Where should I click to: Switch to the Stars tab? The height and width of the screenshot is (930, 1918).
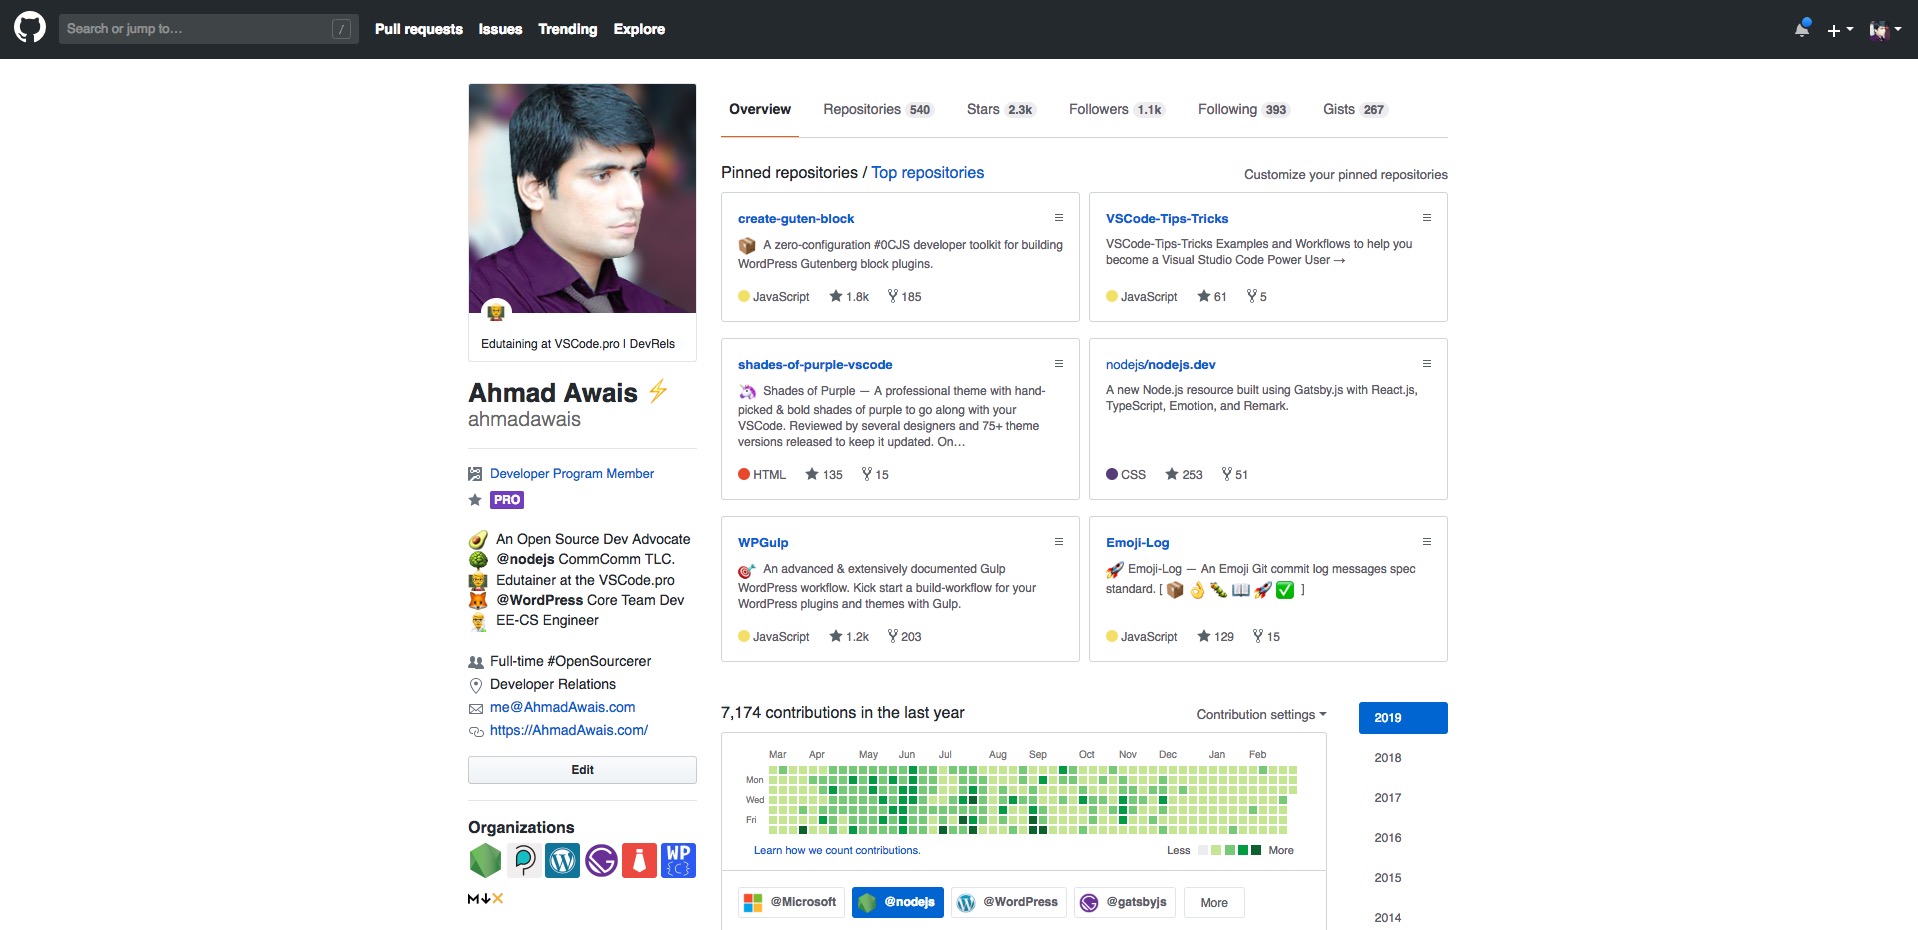(x=1001, y=109)
